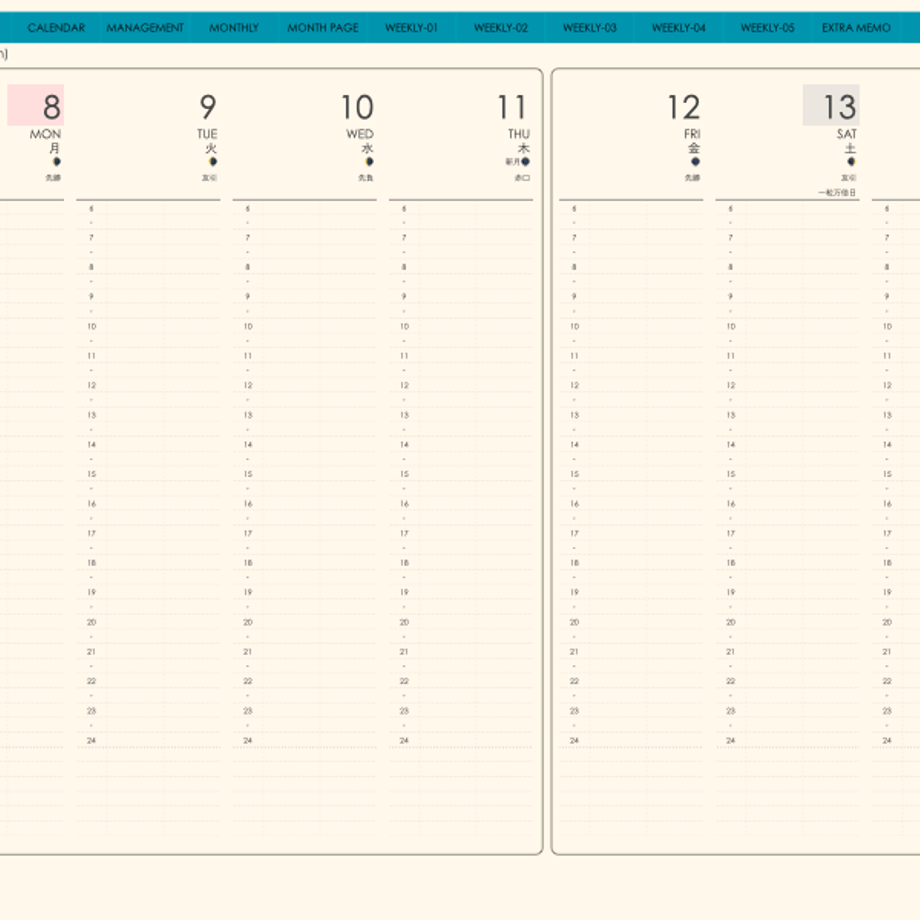This screenshot has height=920, width=920.
Task: Click the date number 9
Action: click(x=208, y=107)
